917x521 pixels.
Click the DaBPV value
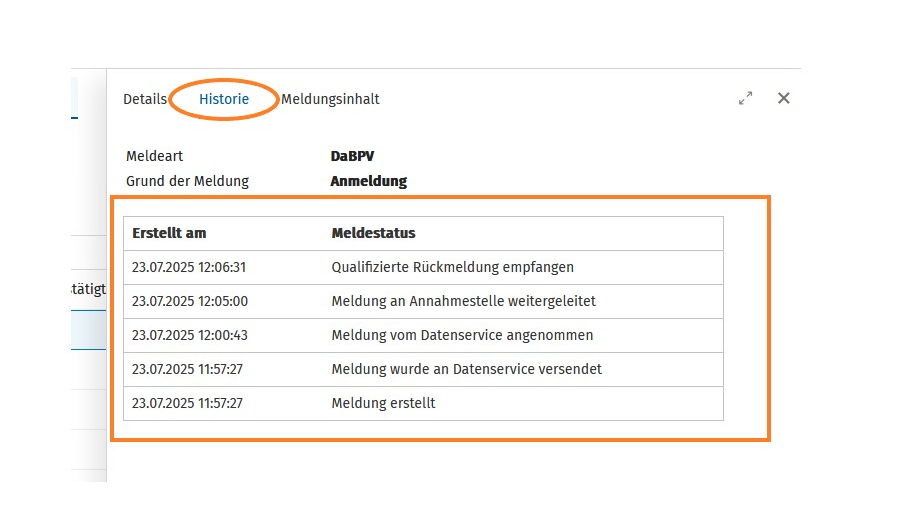point(352,156)
